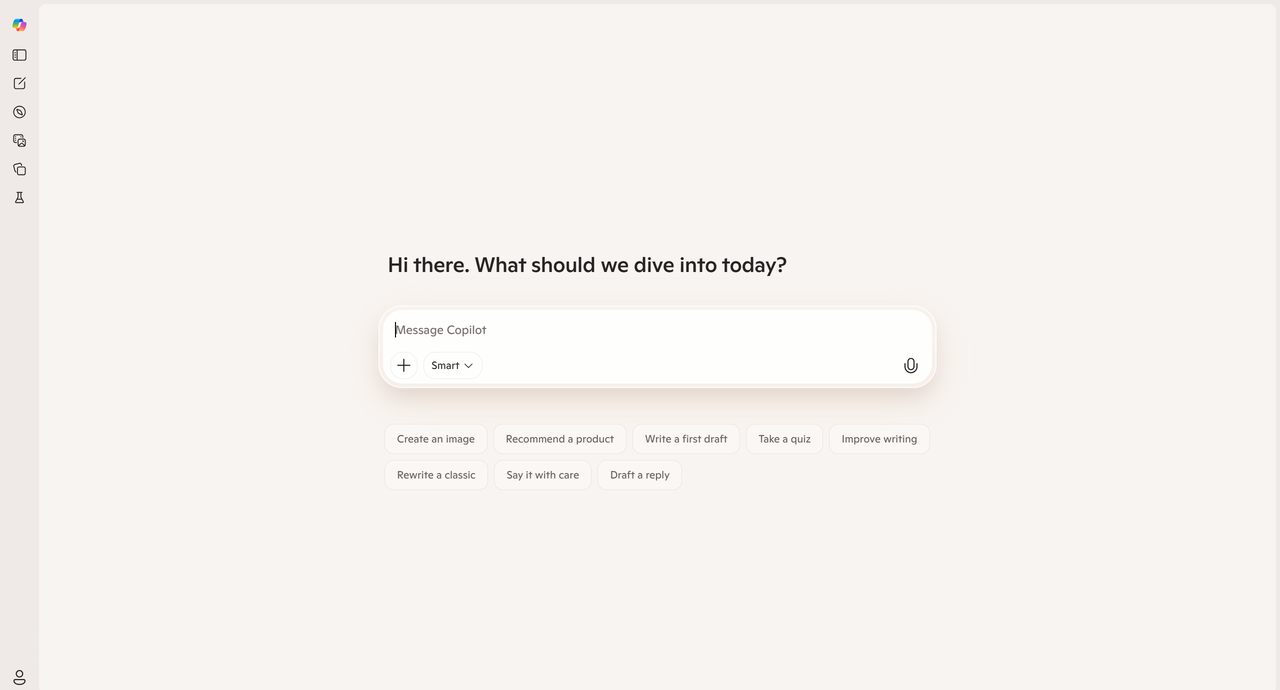The height and width of the screenshot is (690, 1280).
Task: Select Take a quiz
Action: pos(784,438)
